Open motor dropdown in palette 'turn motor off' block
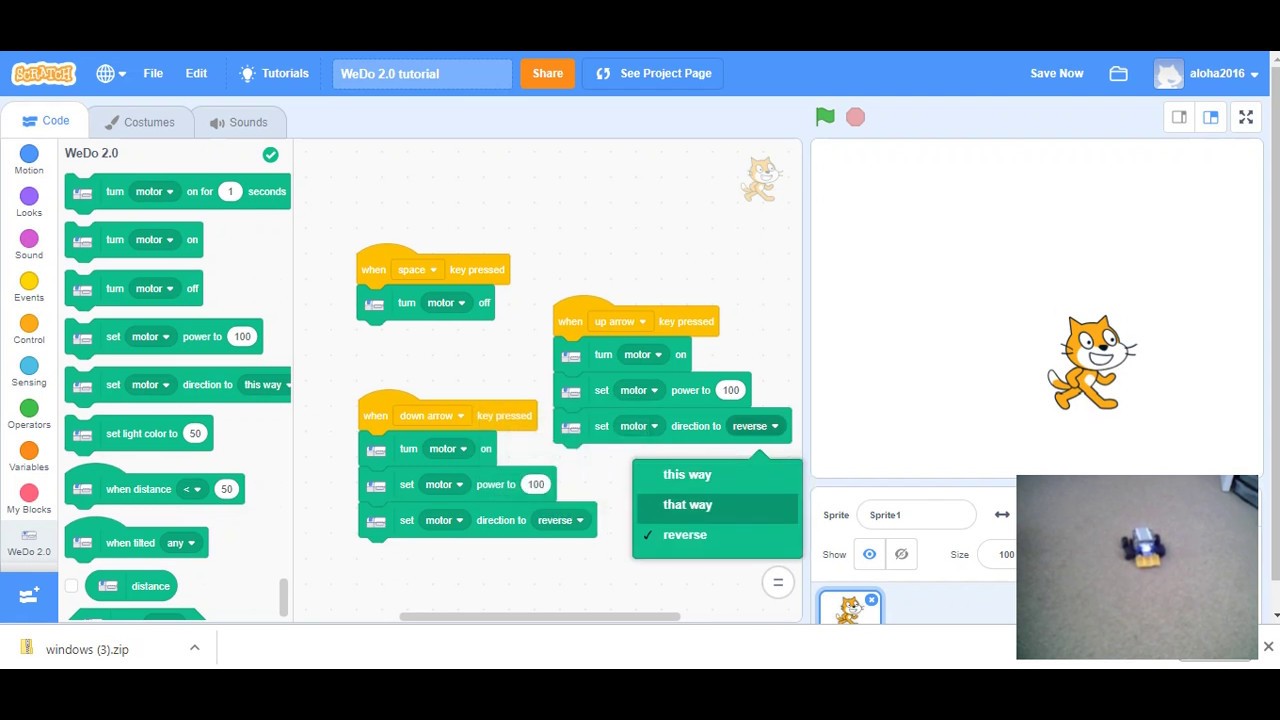 (154, 288)
